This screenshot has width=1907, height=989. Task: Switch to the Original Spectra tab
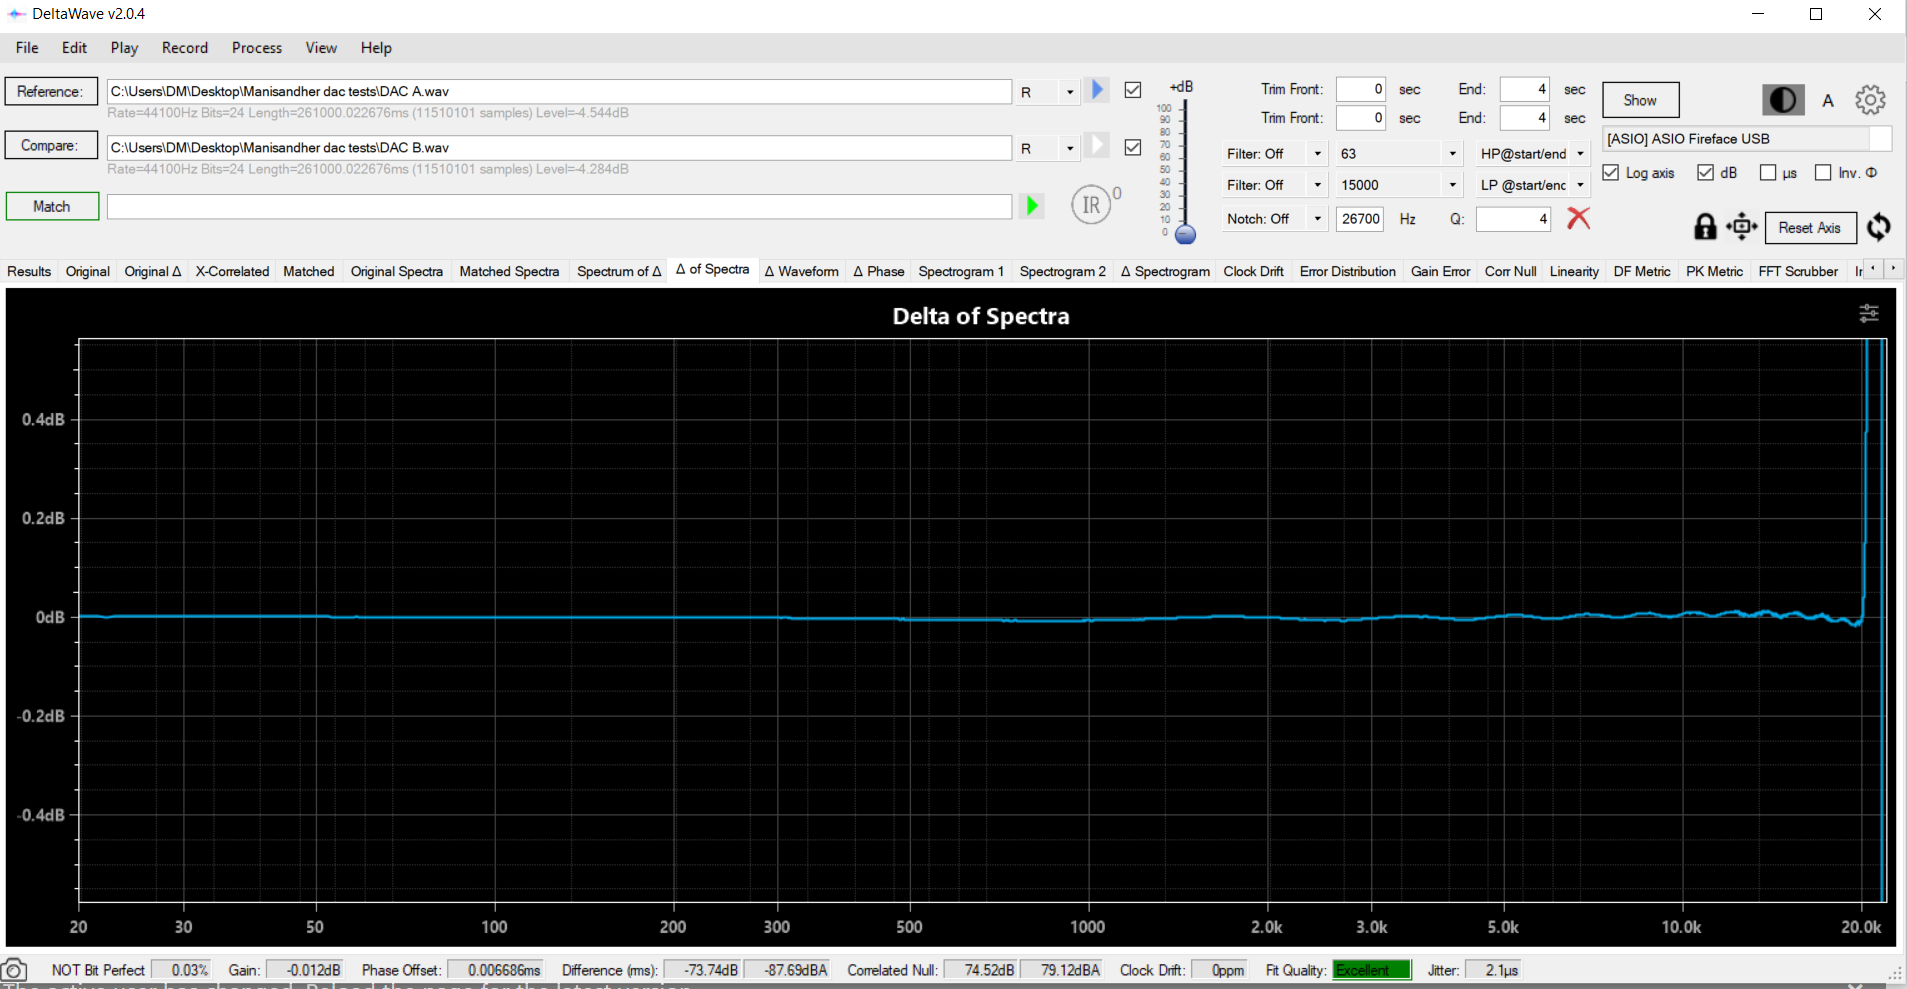(396, 271)
